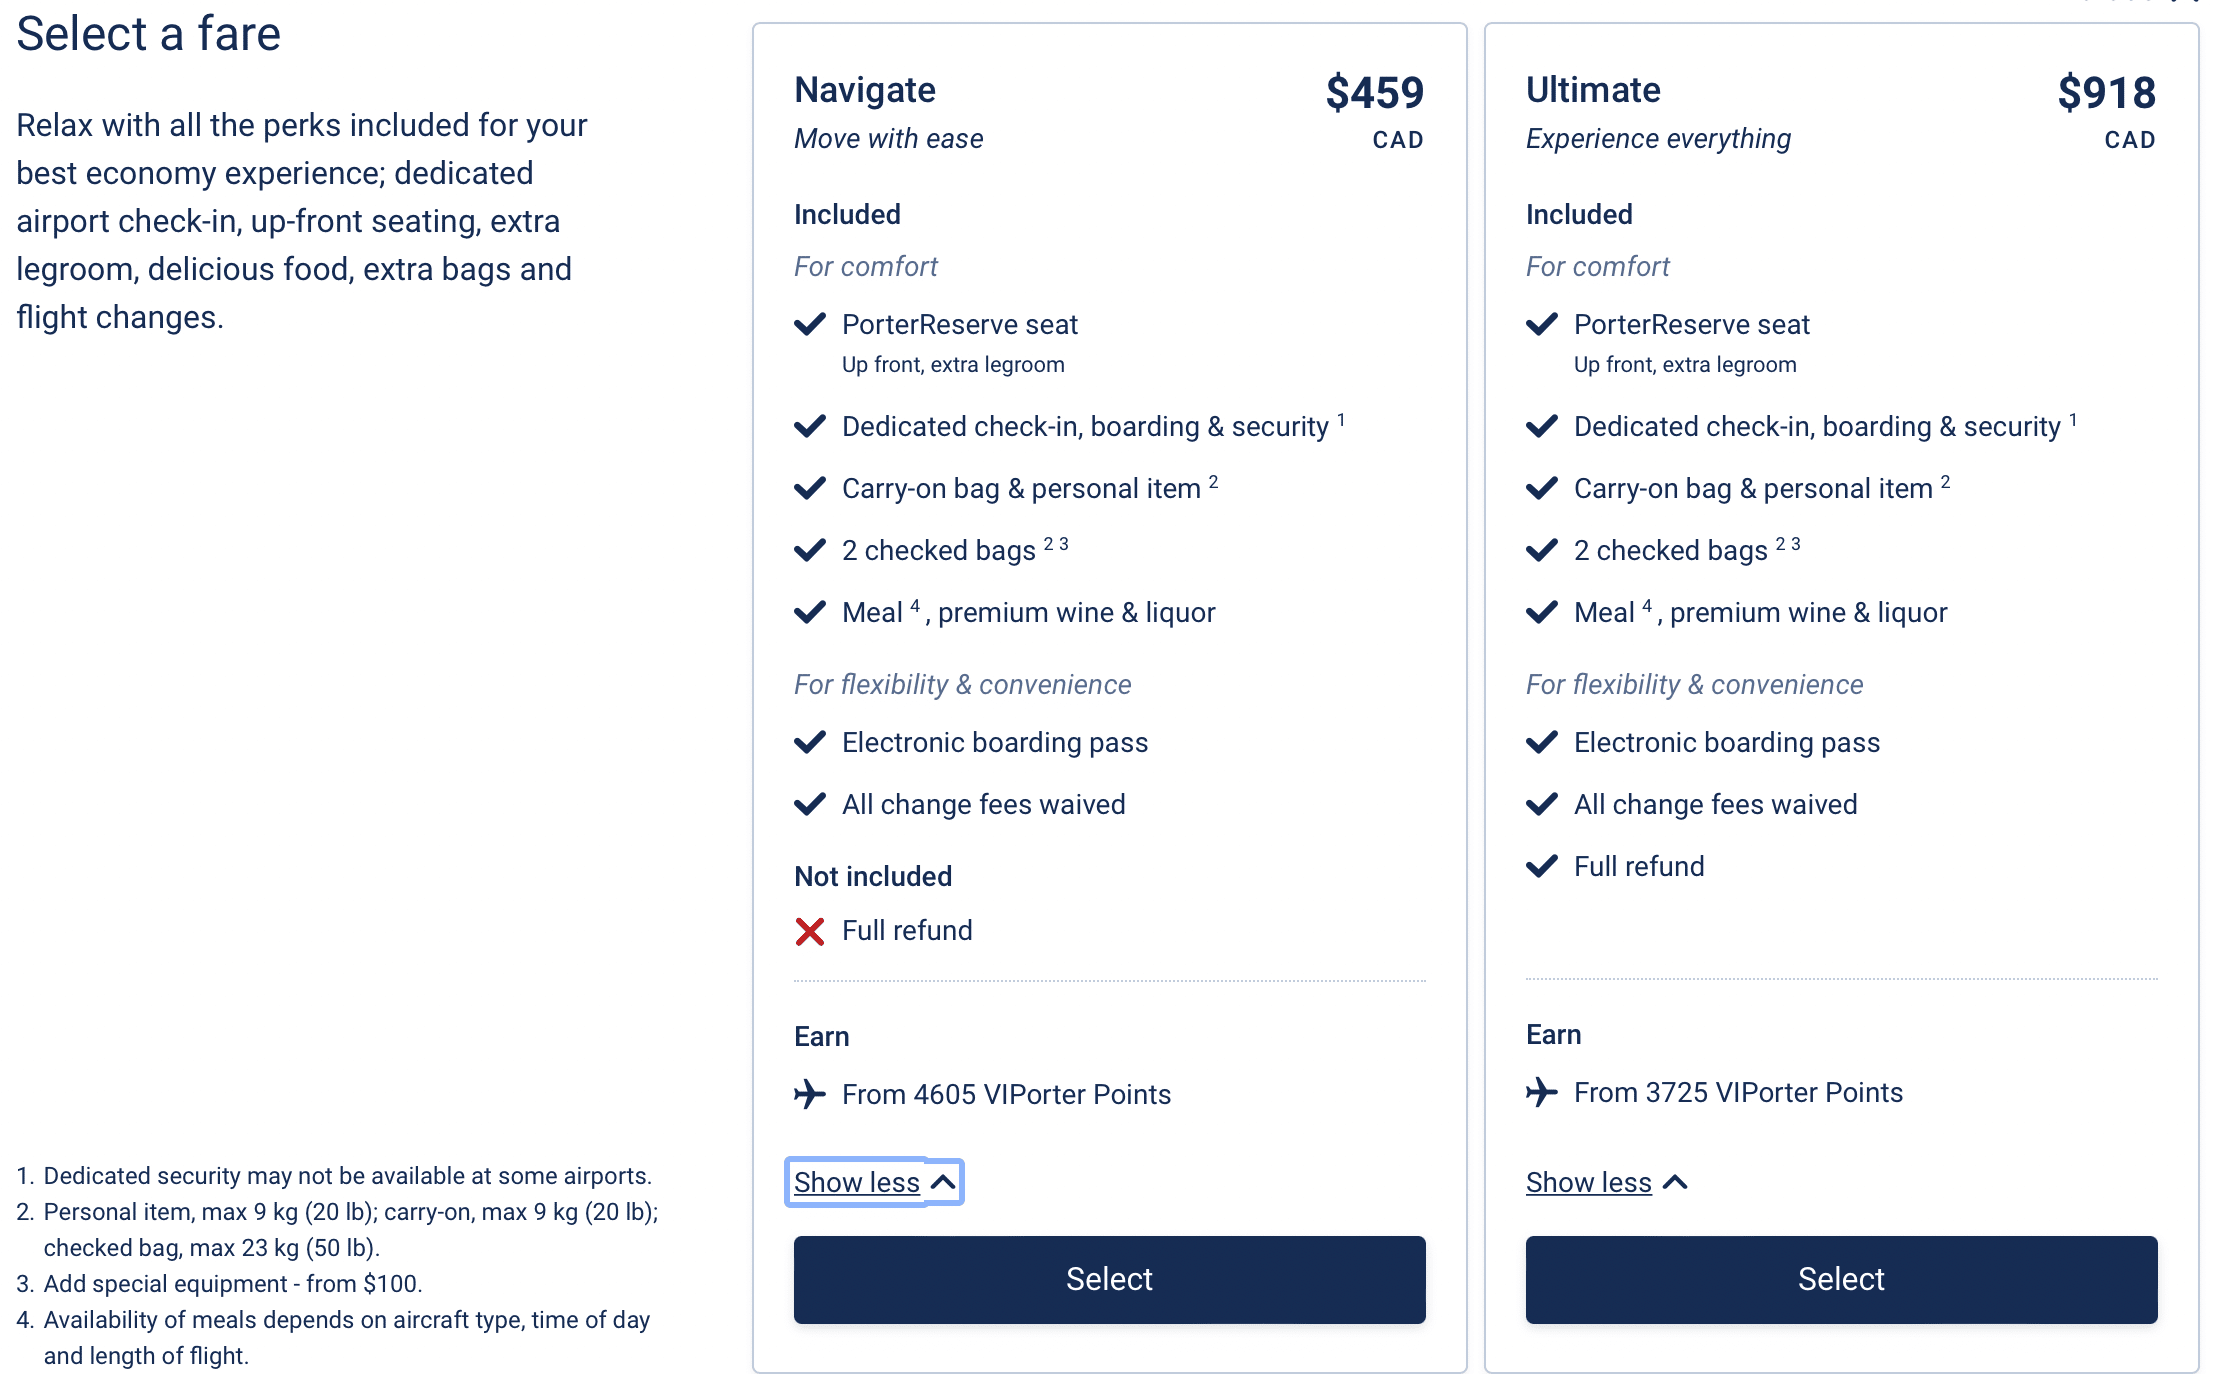This screenshot has width=2214, height=1374.
Task: Click checkmark beside Ultimate Meal, premium wine & liquor
Action: (x=1541, y=612)
